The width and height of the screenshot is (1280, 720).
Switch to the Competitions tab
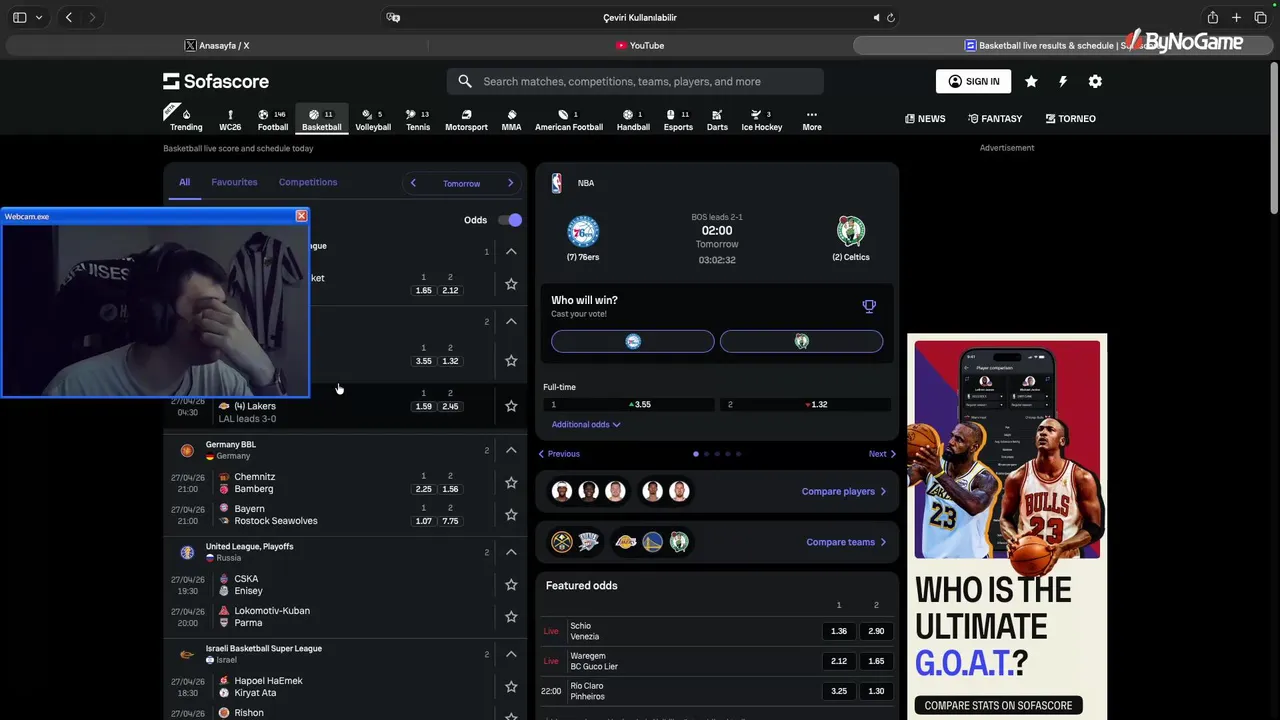click(x=308, y=182)
